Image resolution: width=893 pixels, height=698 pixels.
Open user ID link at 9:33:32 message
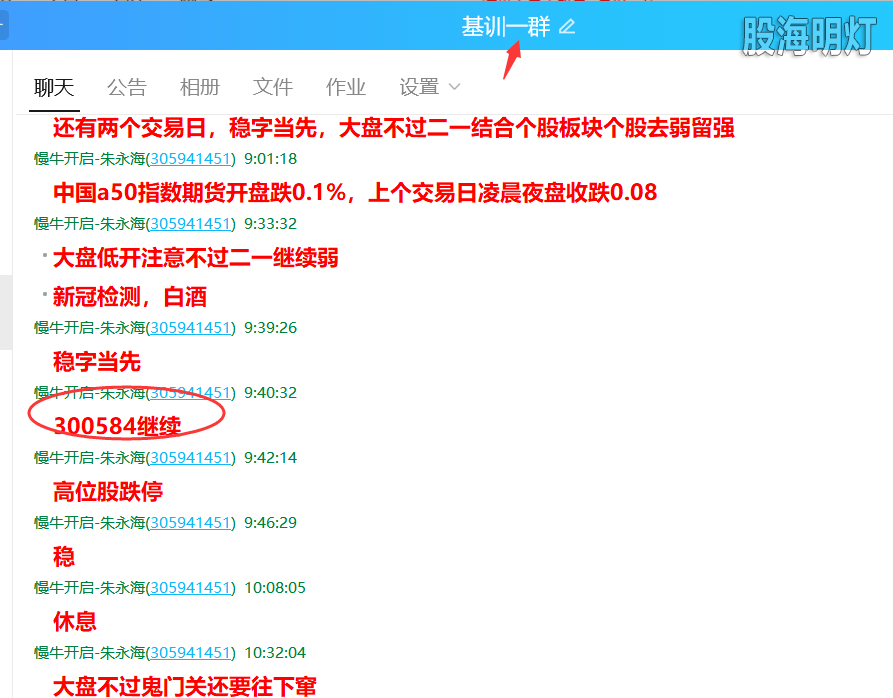pyautogui.click(x=191, y=224)
